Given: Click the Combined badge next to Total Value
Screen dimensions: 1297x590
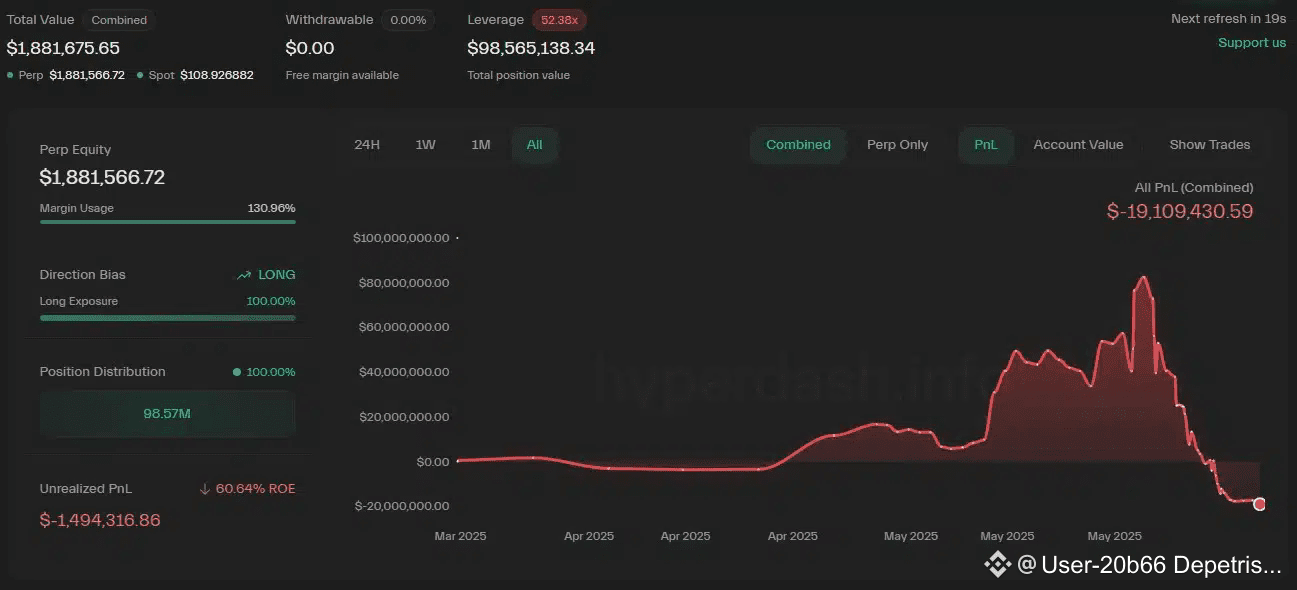Looking at the screenshot, I should (x=119, y=20).
